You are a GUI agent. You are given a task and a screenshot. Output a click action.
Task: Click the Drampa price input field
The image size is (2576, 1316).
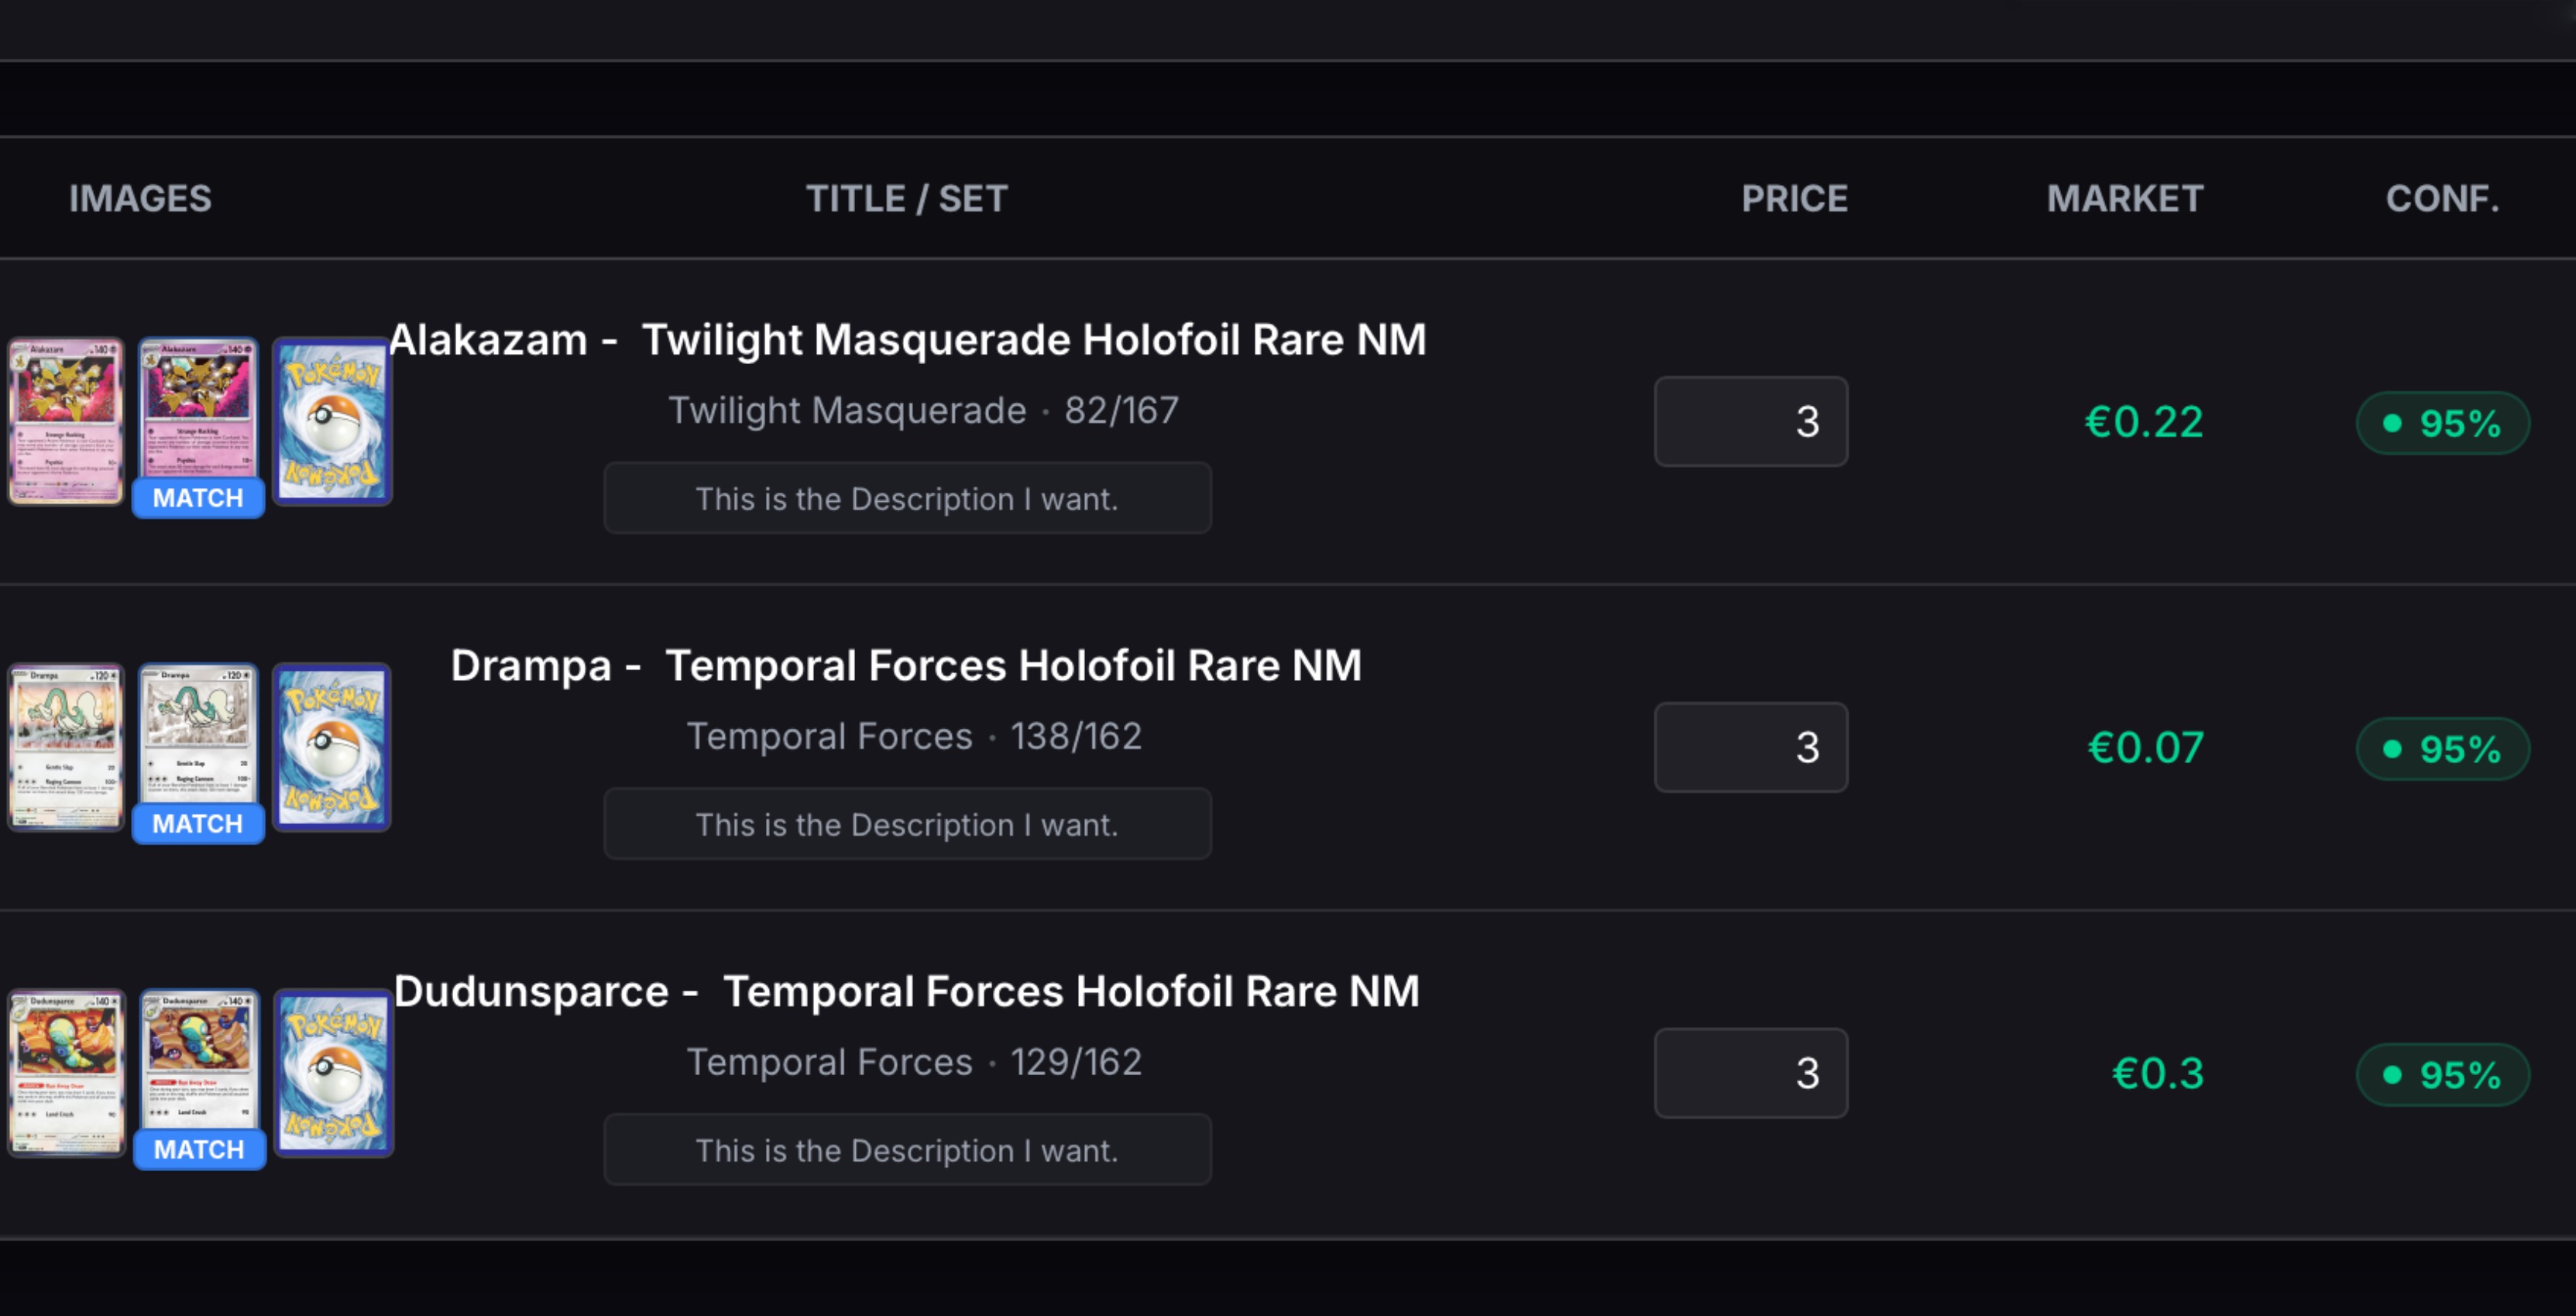(1750, 747)
